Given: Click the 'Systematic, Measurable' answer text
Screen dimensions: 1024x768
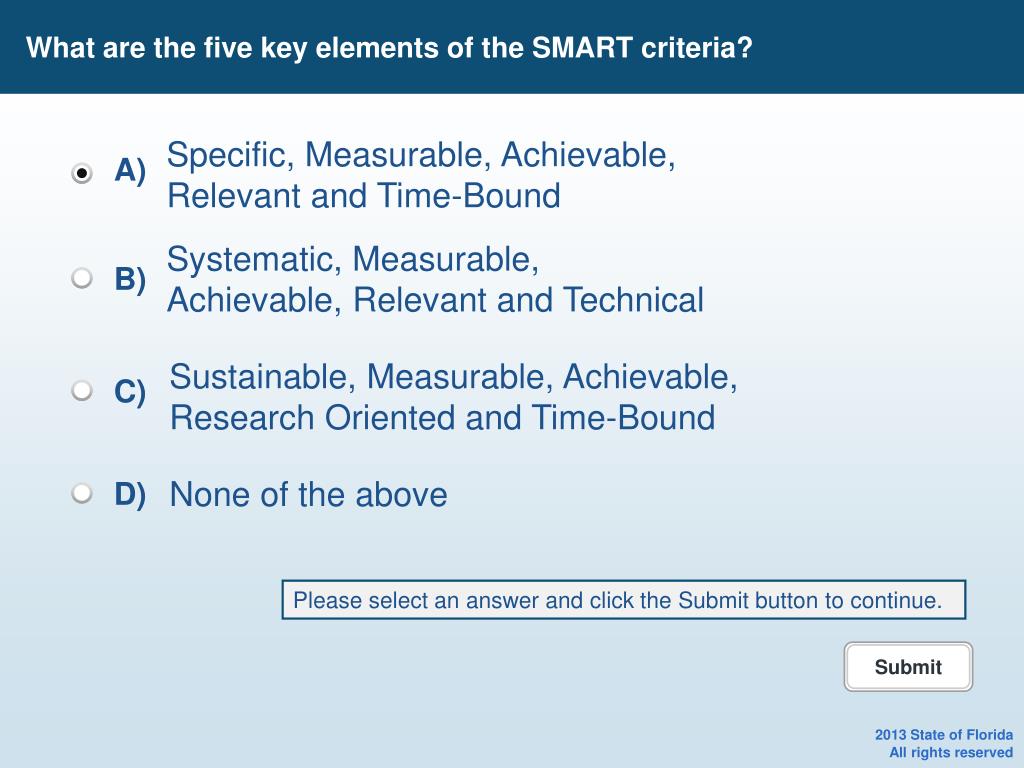Looking at the screenshot, I should tap(353, 260).
